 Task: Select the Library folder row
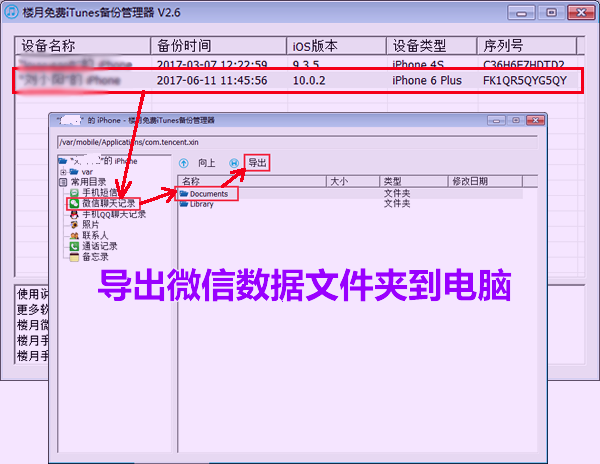350,204
